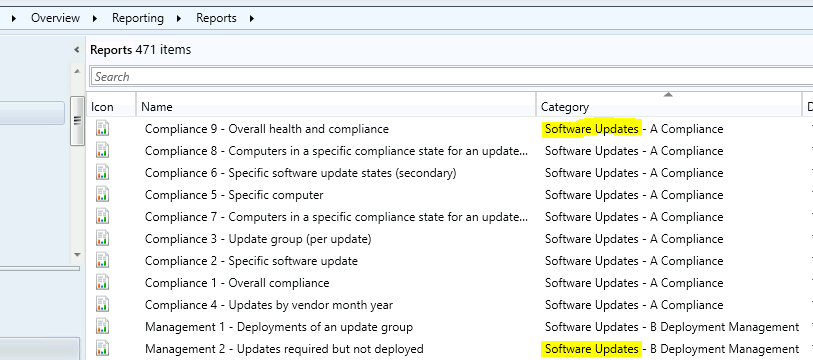Open the Overview breadcrumb
The width and height of the screenshot is (813, 360).
(55, 18)
